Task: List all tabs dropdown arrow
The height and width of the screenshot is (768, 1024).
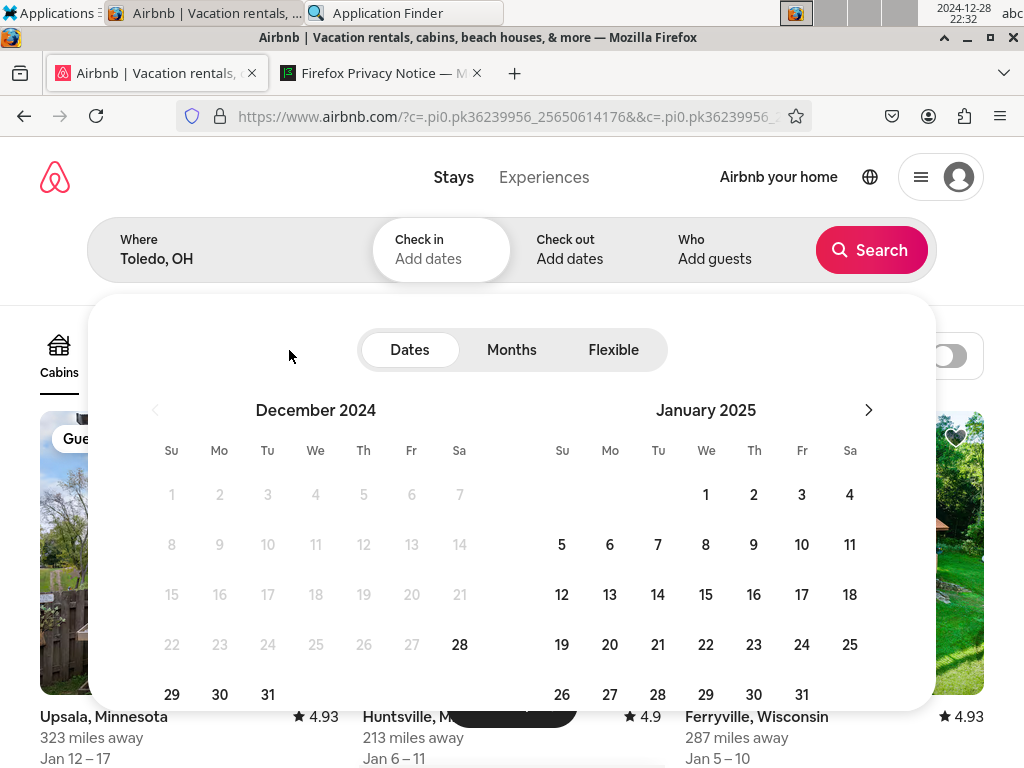Action: [x=1004, y=73]
